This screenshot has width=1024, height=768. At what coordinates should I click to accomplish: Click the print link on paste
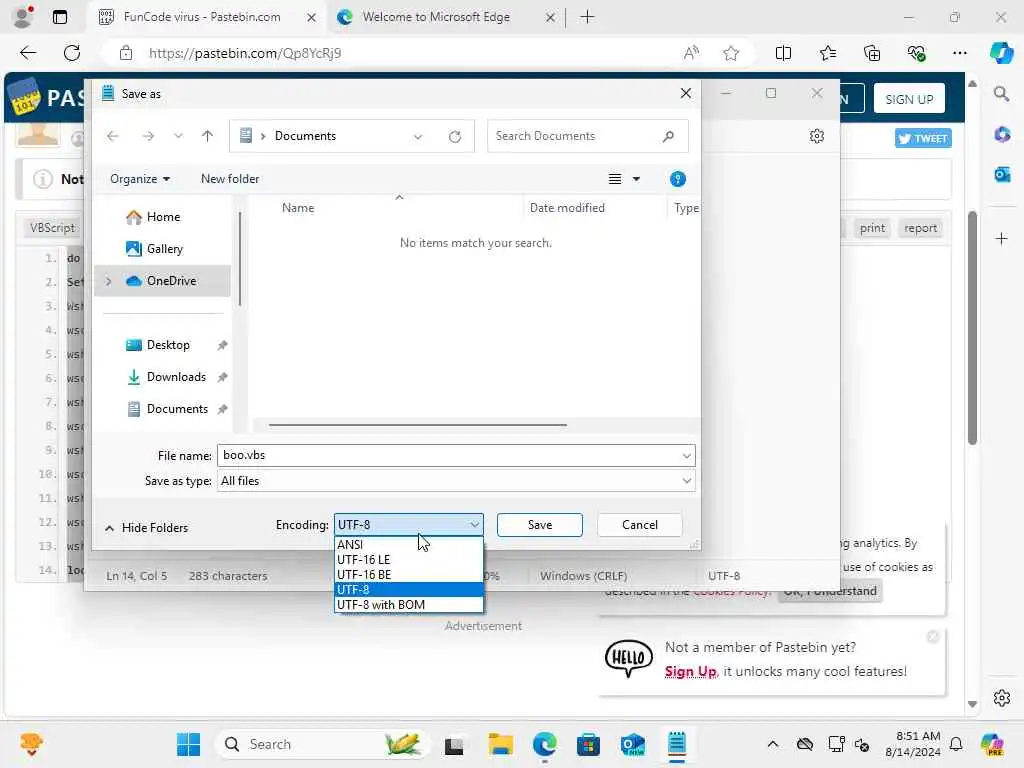(872, 228)
